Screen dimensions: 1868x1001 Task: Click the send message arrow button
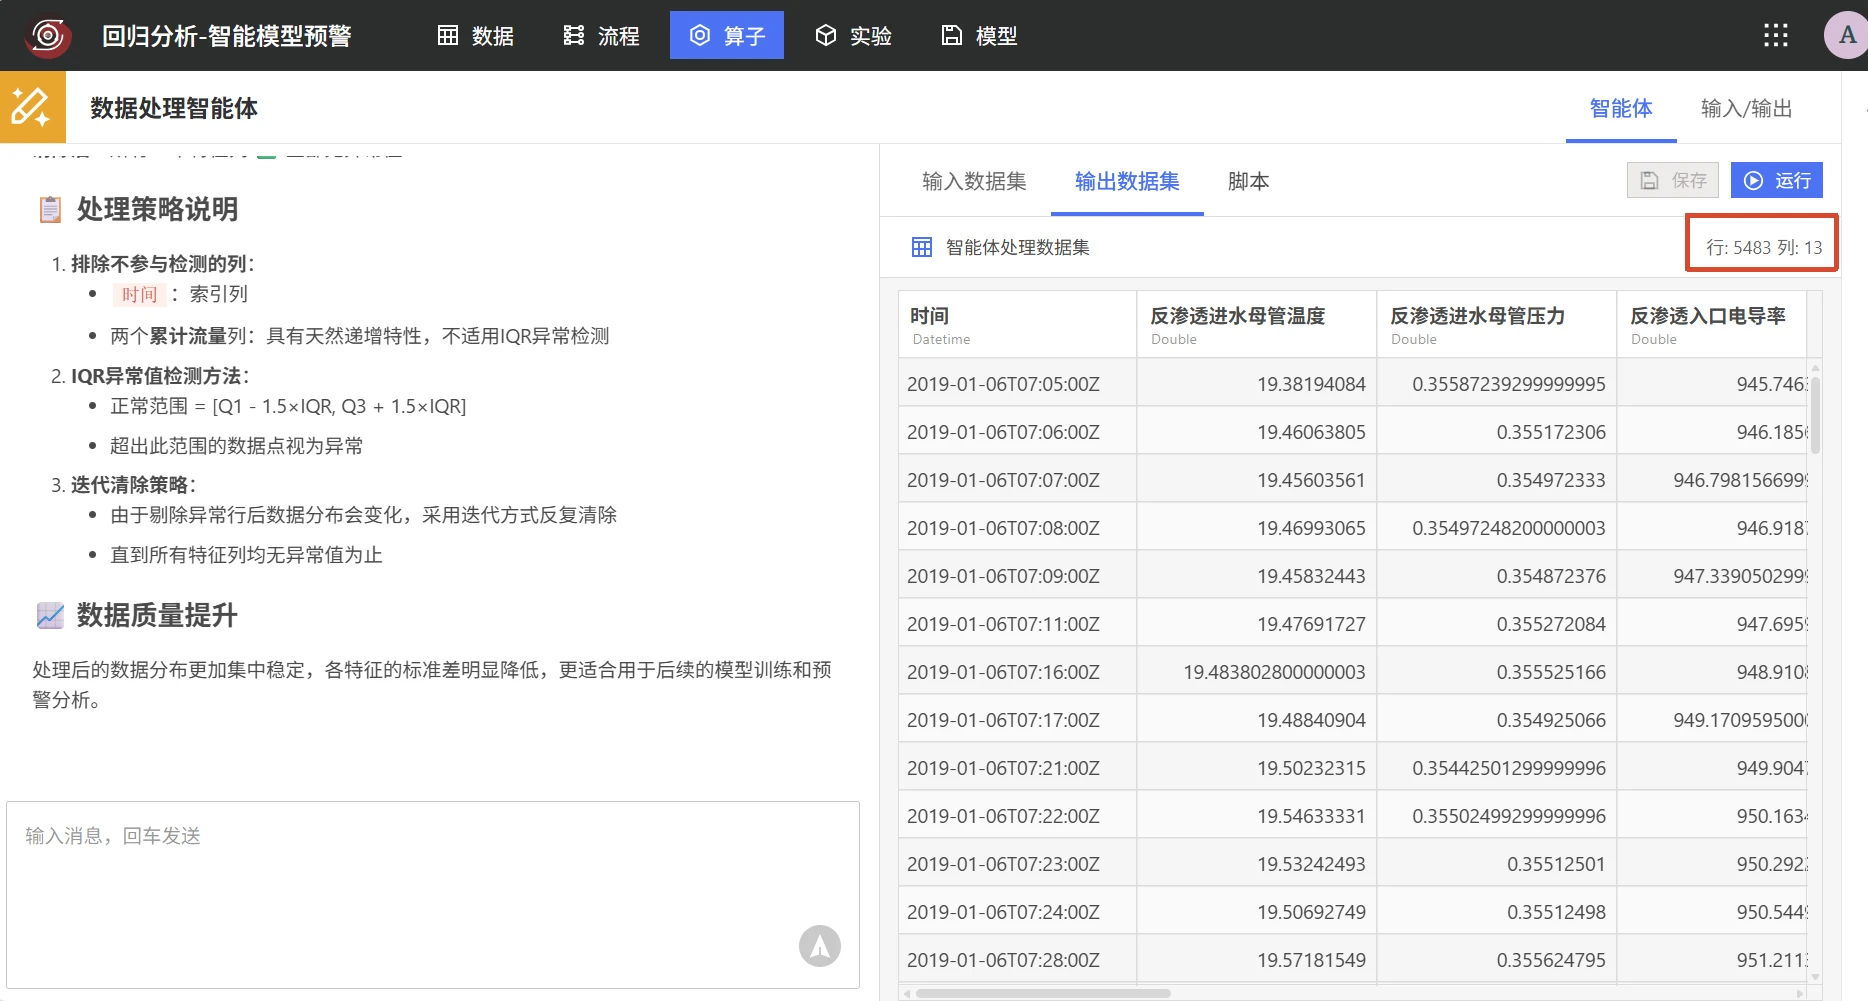[820, 946]
